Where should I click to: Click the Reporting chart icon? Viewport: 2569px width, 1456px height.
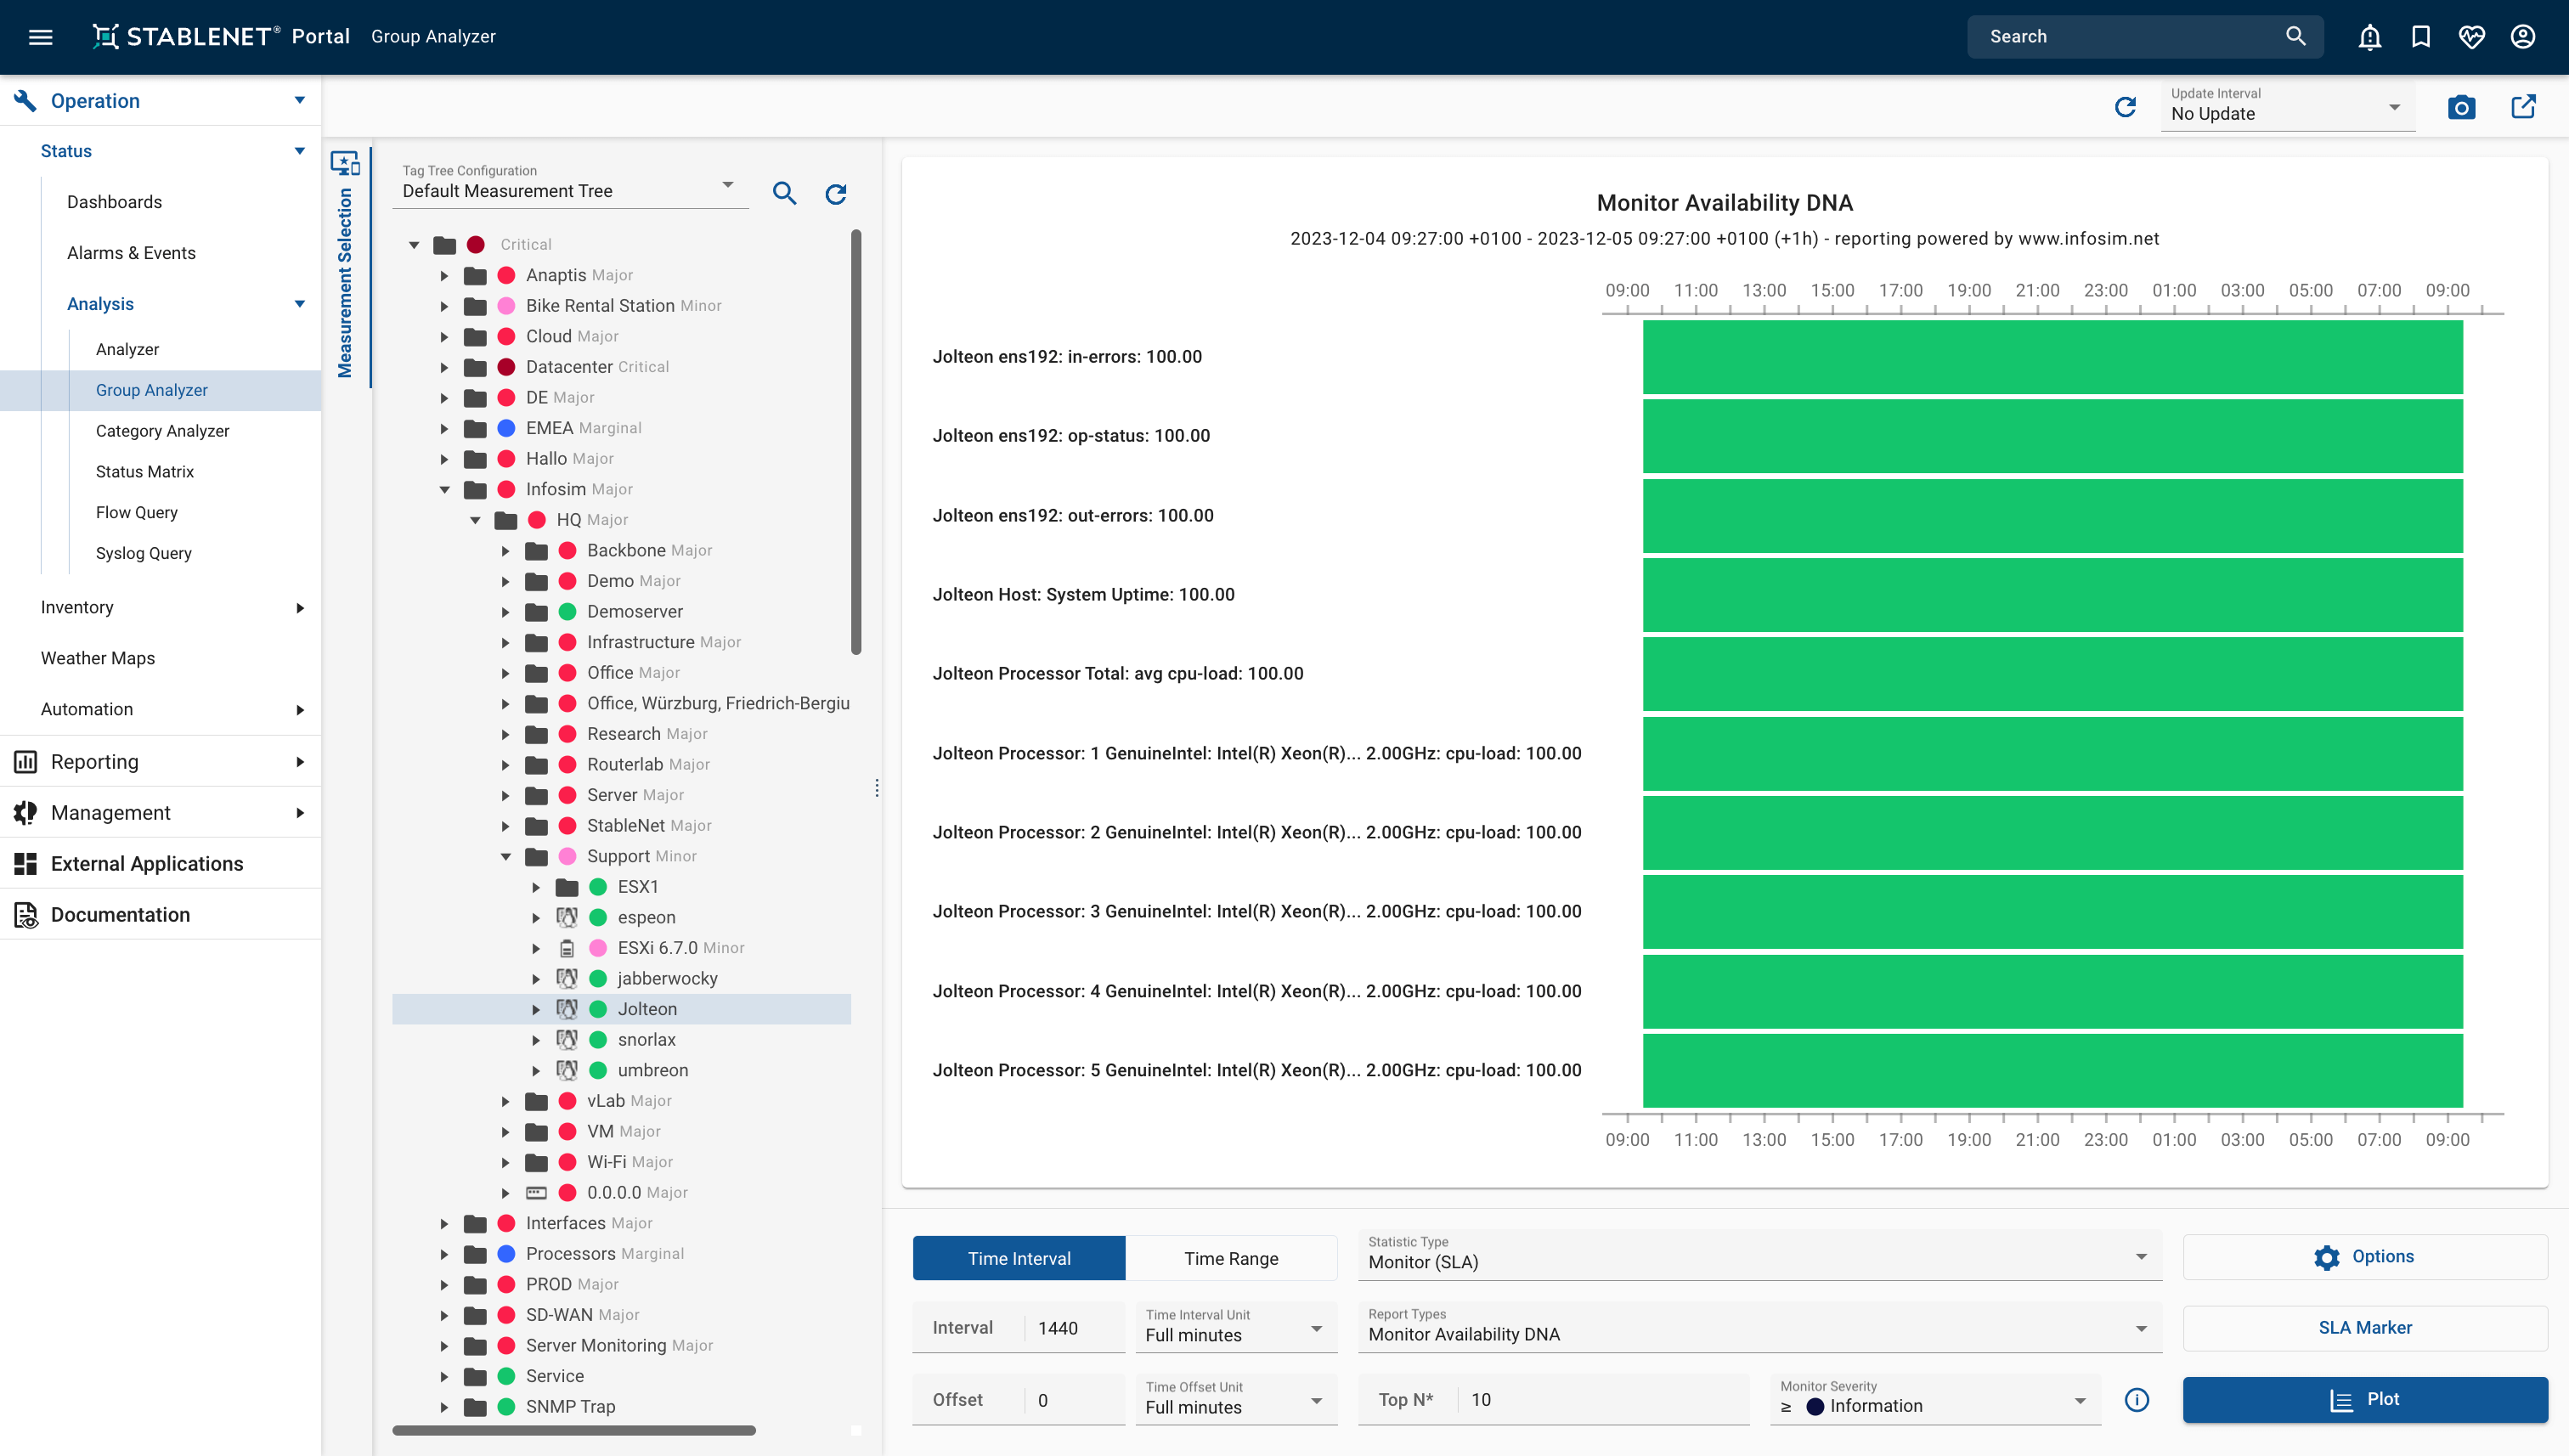(x=25, y=762)
